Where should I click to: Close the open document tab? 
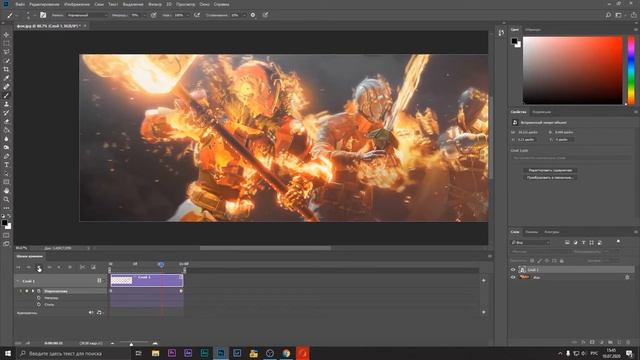[85, 26]
